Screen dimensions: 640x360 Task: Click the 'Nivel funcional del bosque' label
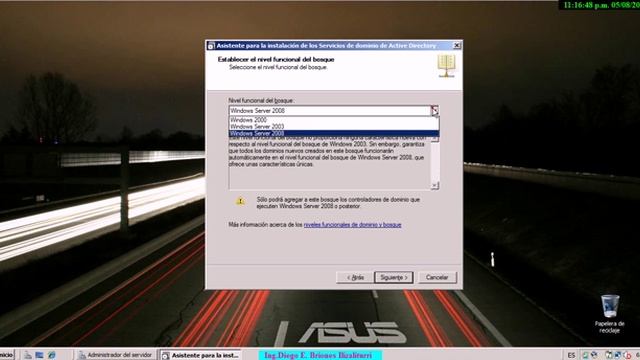pyautogui.click(x=261, y=100)
